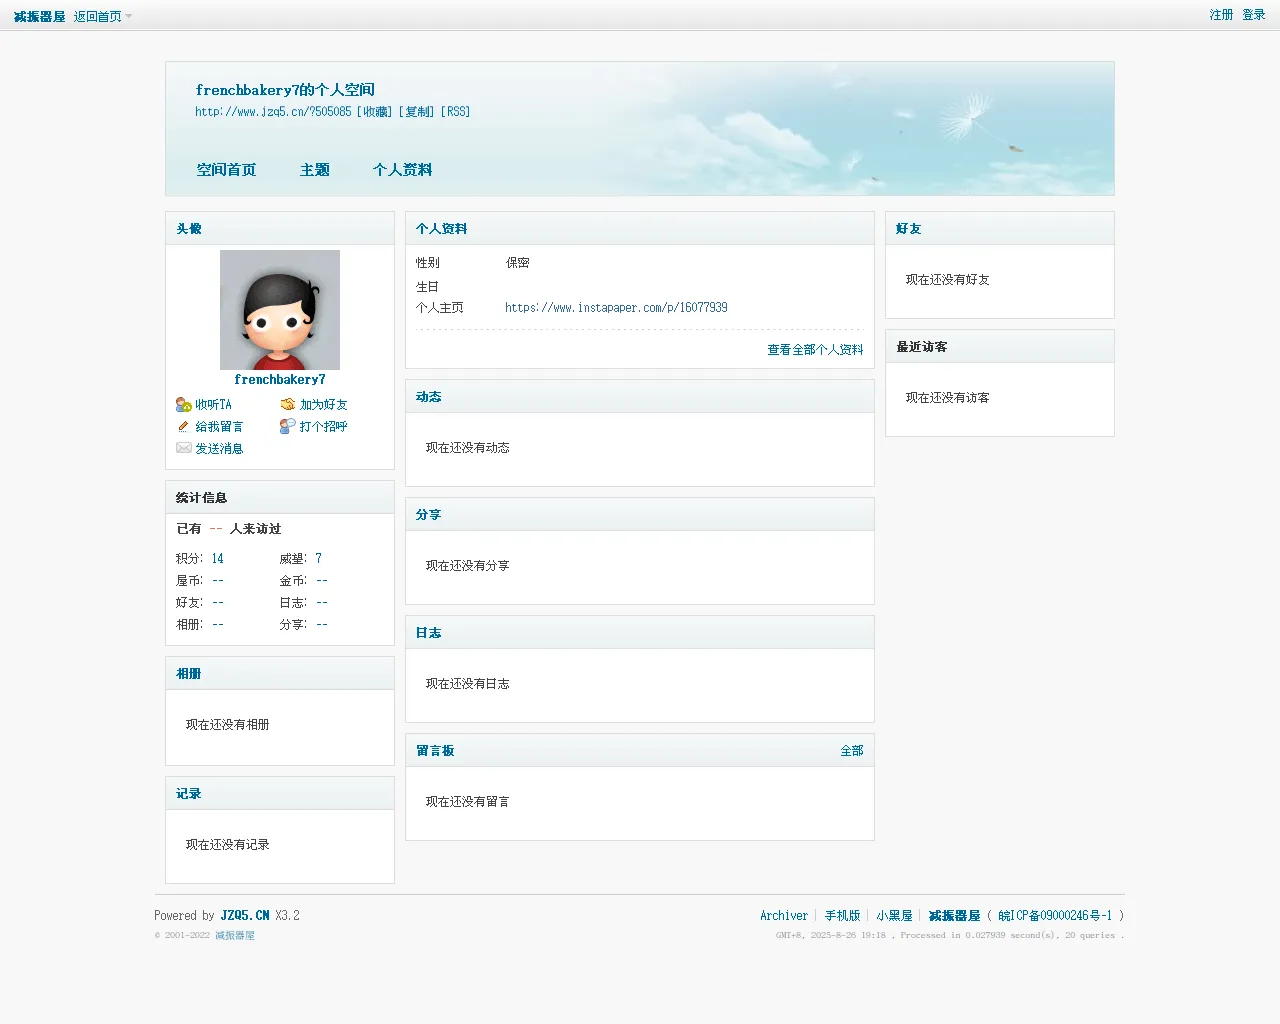Click 全部 in the 留言板 header

pyautogui.click(x=852, y=751)
